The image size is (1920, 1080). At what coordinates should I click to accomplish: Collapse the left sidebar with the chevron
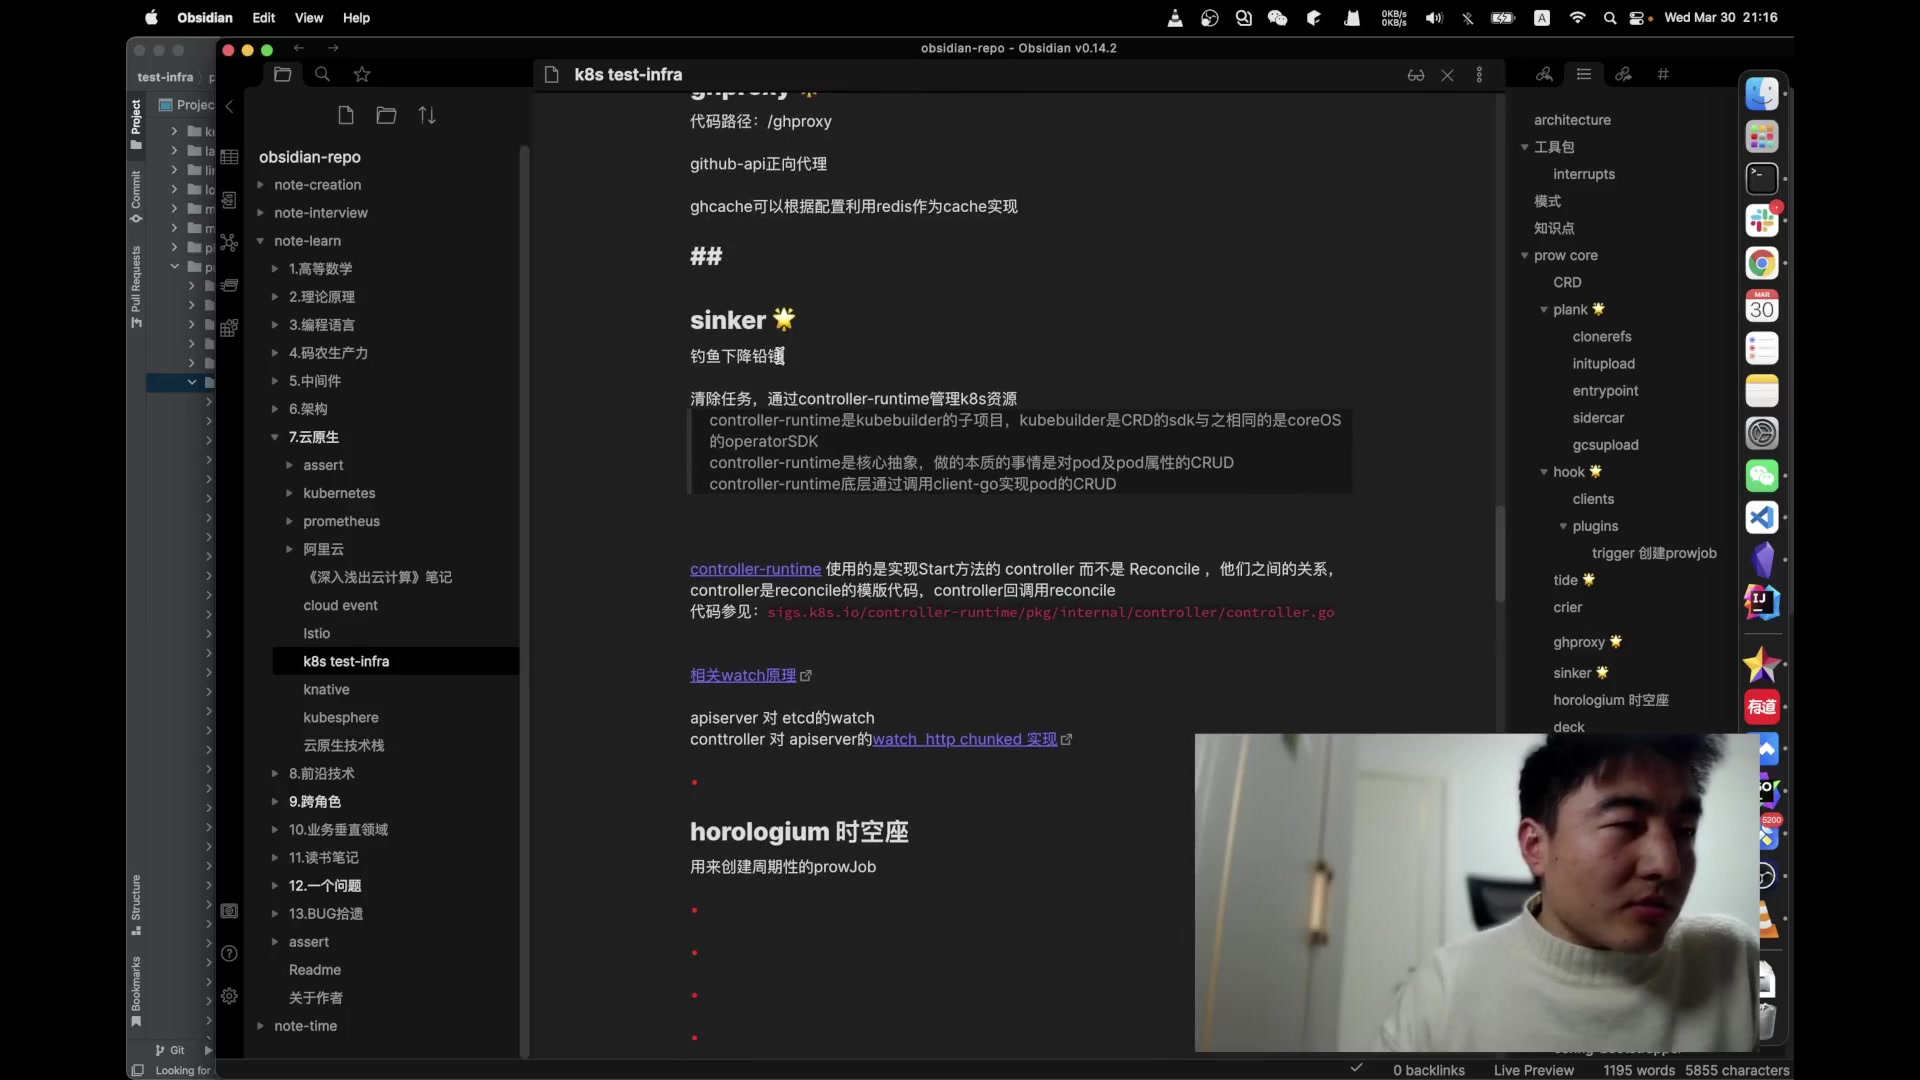click(x=229, y=105)
